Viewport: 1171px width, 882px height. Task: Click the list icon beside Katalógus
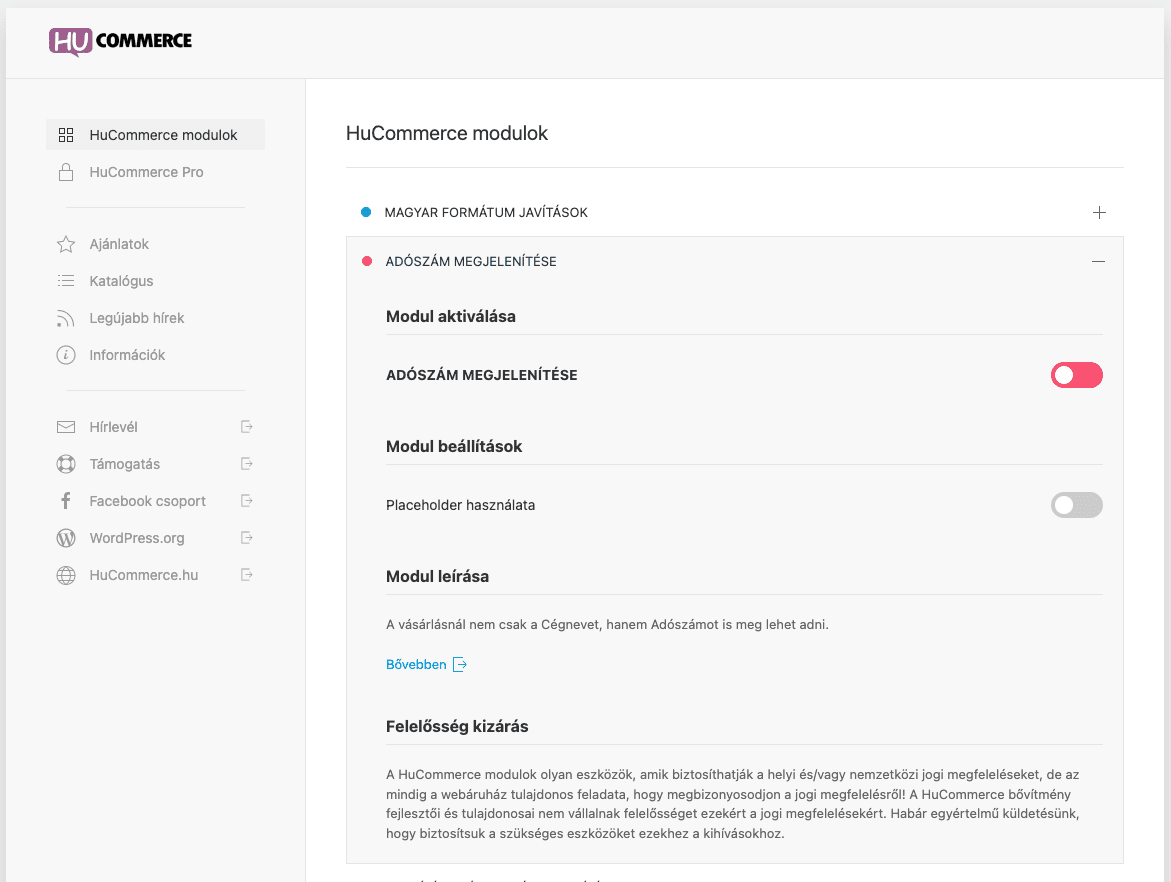pyautogui.click(x=66, y=281)
